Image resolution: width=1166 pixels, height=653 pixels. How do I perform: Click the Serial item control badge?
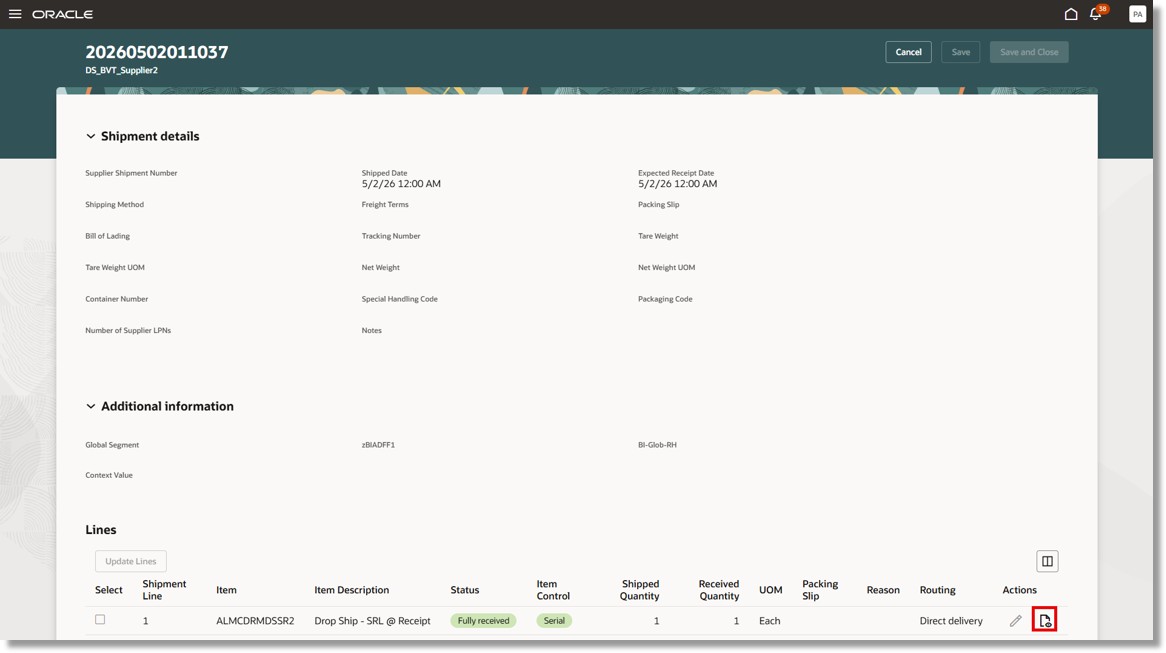[554, 620]
